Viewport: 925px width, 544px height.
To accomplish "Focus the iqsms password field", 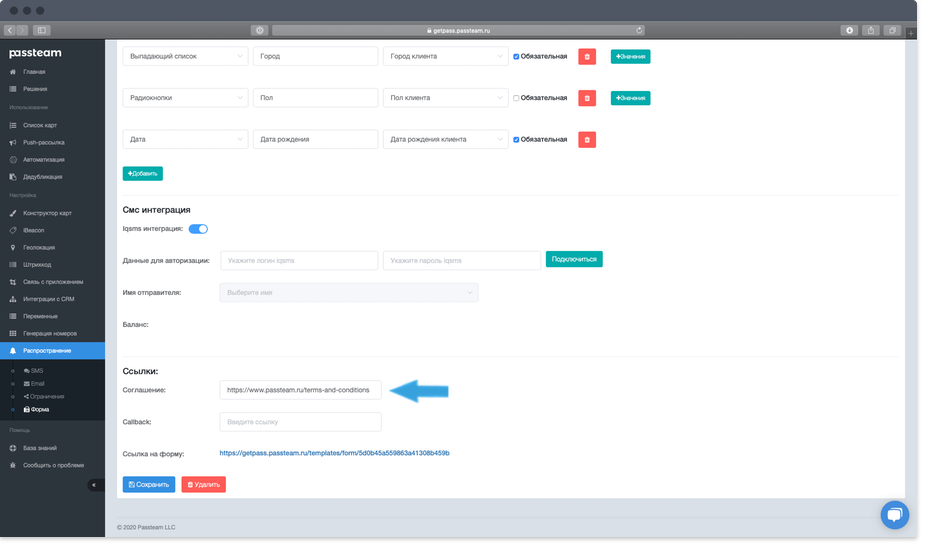I will (462, 261).
